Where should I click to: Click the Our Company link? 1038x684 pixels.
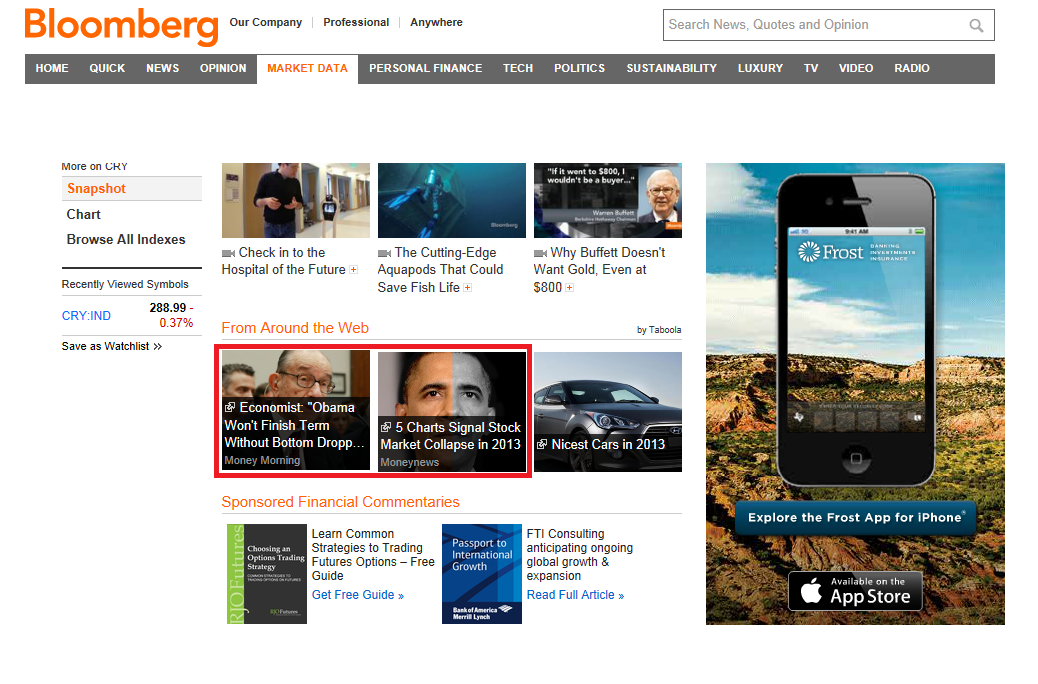[x=265, y=23]
